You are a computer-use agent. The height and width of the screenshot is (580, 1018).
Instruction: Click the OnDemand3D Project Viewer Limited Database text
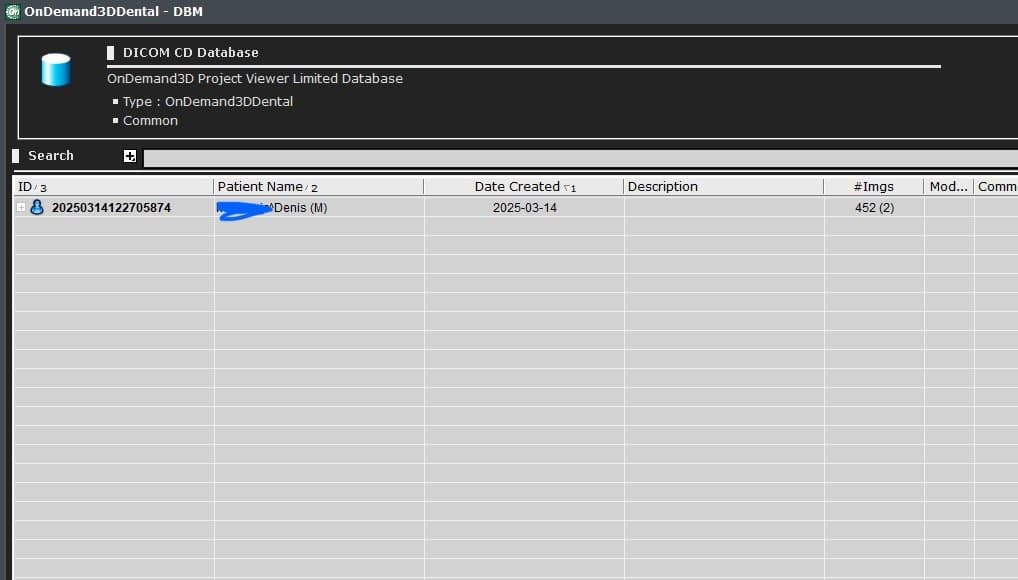pos(255,79)
